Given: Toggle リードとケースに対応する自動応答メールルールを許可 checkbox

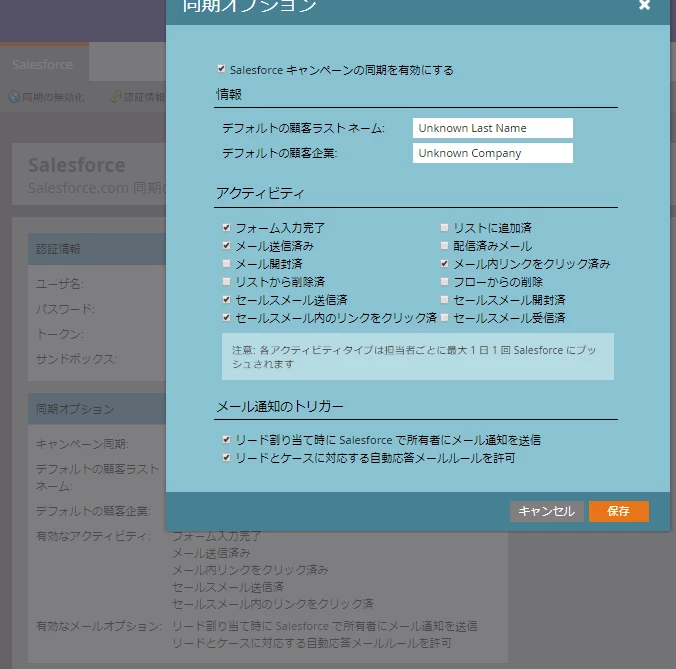Looking at the screenshot, I should click(226, 458).
